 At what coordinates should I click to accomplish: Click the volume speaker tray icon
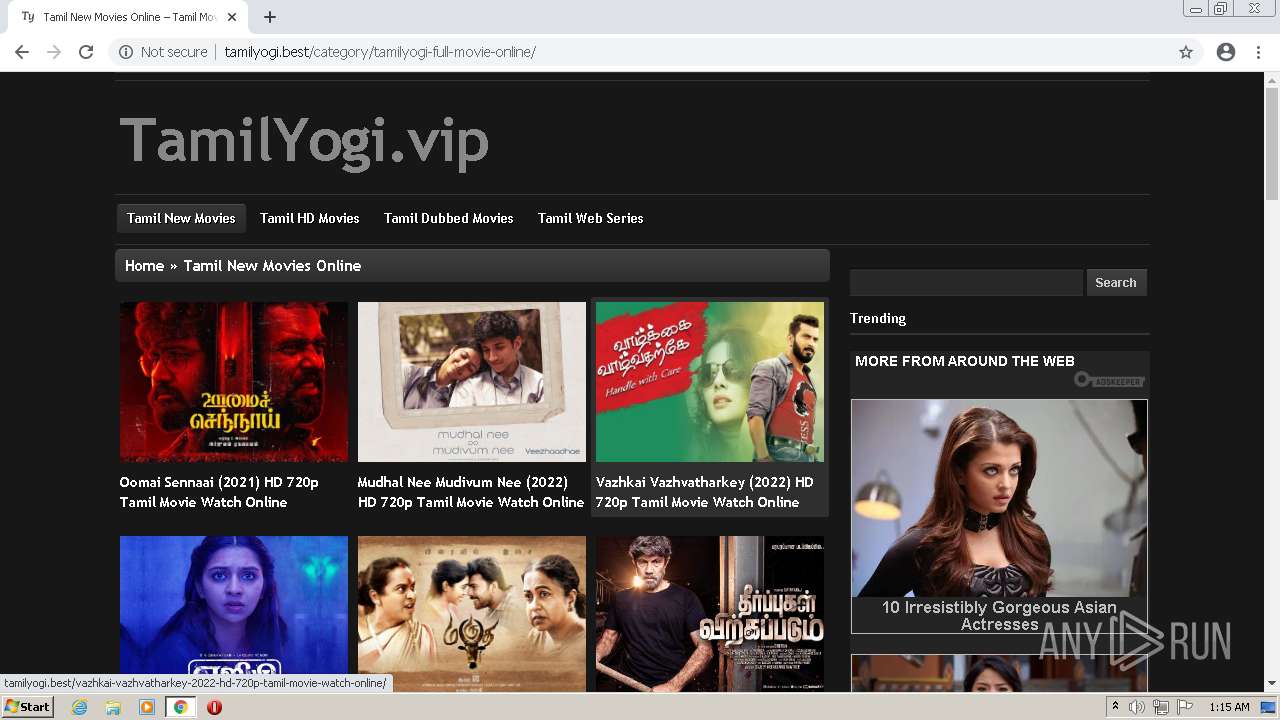[1137, 707]
